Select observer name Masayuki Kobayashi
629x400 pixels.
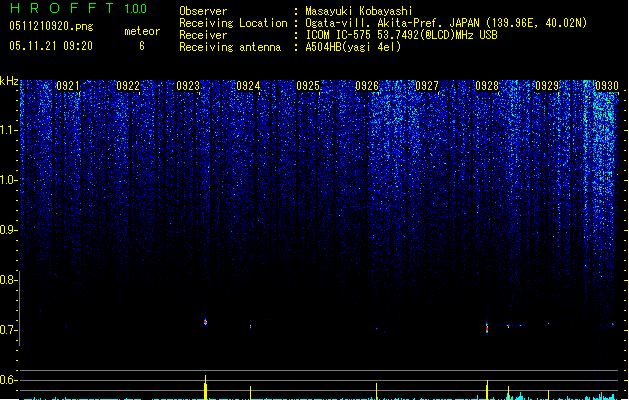(x=359, y=11)
